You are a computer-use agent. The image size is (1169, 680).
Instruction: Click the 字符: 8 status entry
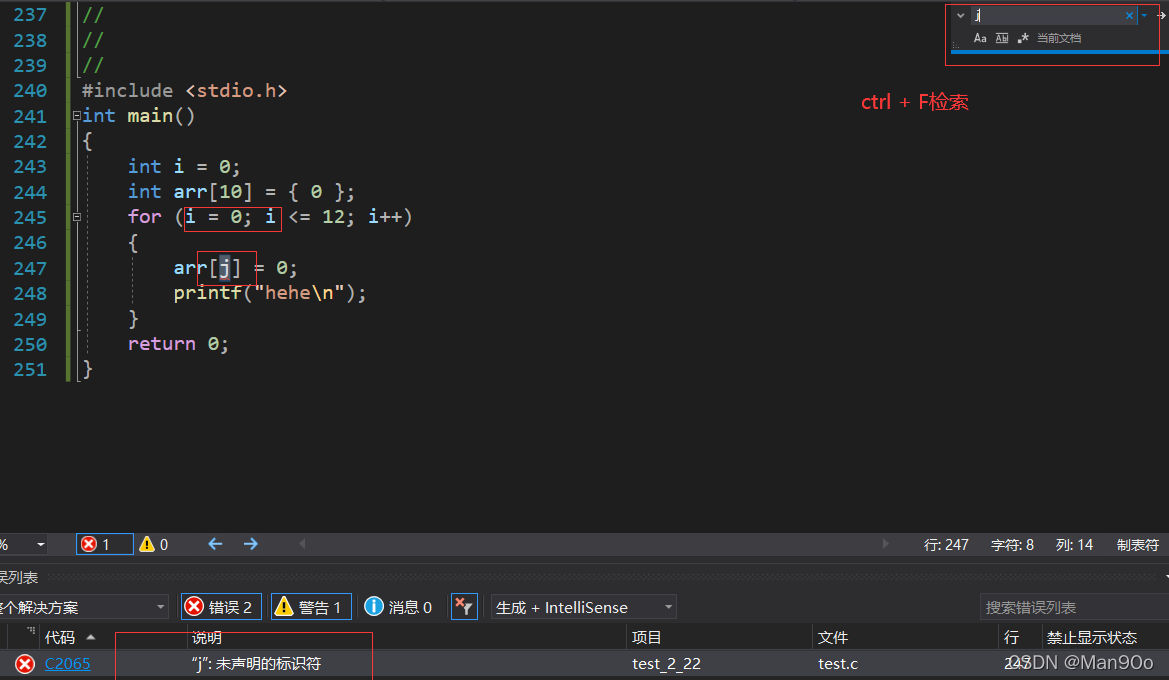pos(1012,545)
